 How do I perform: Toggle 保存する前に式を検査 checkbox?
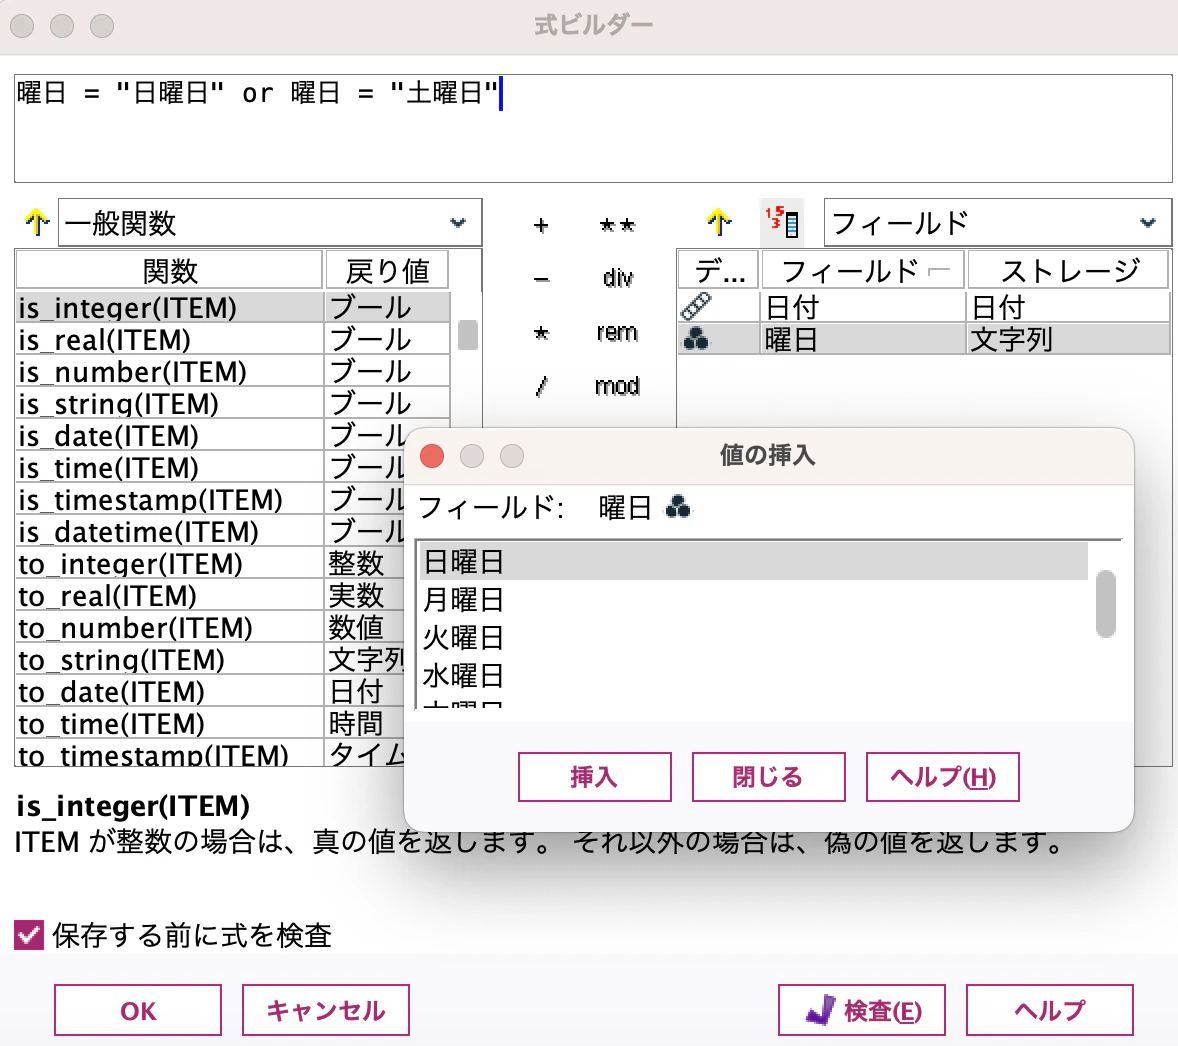[x=29, y=936]
